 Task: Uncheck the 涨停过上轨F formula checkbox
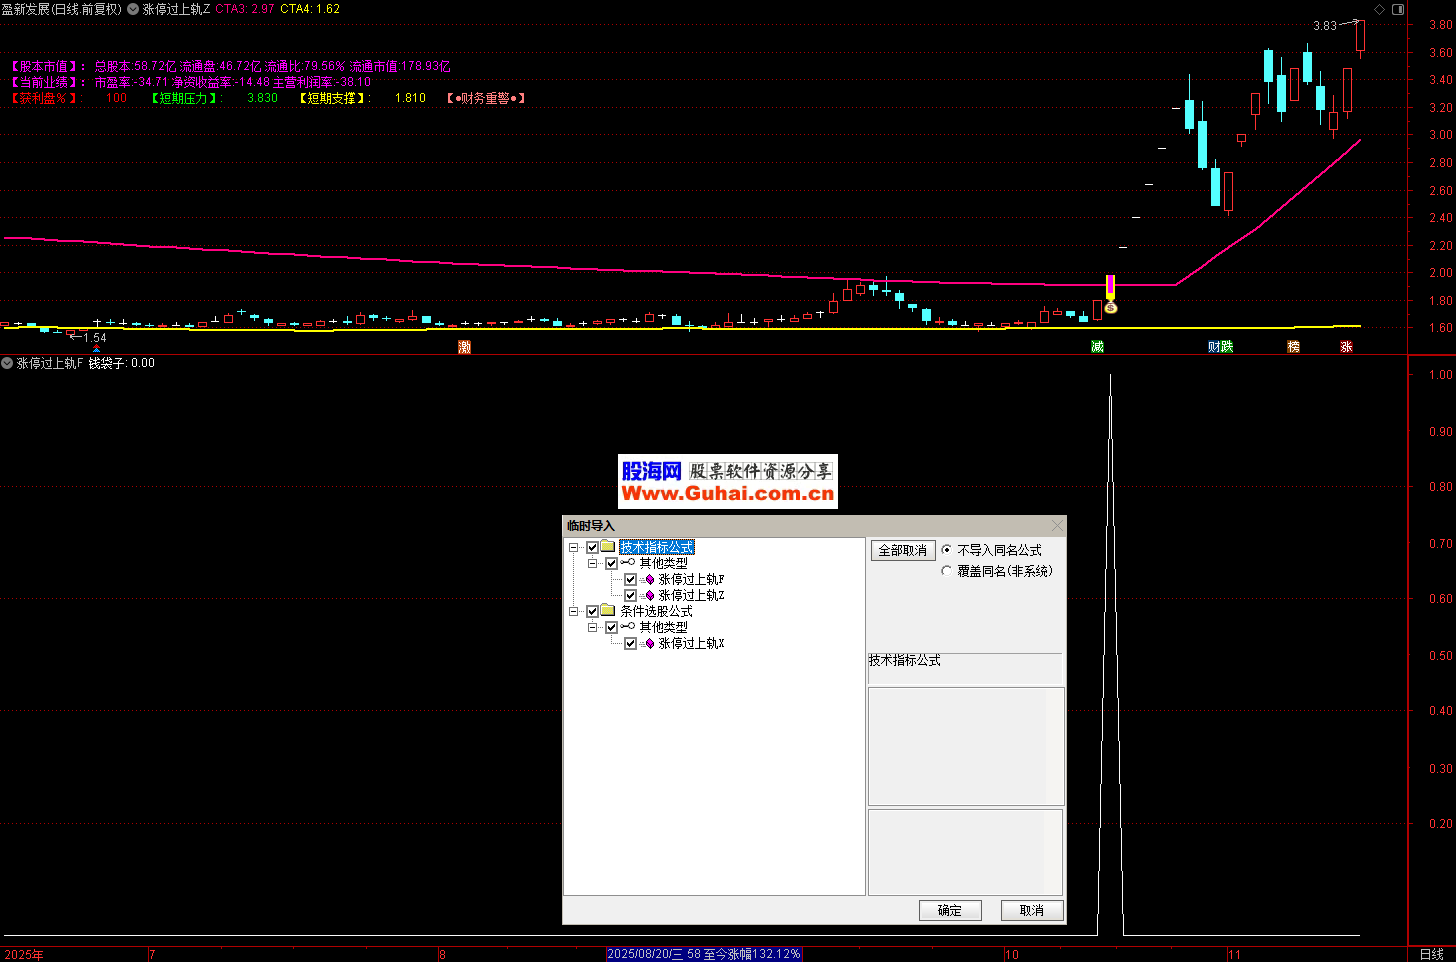click(630, 580)
